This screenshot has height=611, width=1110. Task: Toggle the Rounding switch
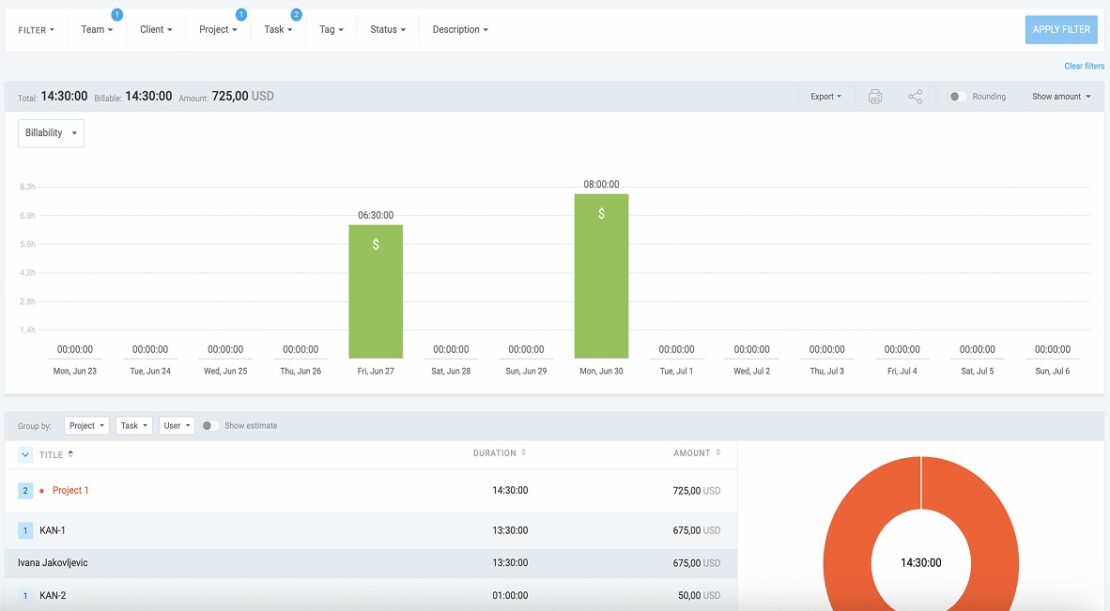click(957, 96)
